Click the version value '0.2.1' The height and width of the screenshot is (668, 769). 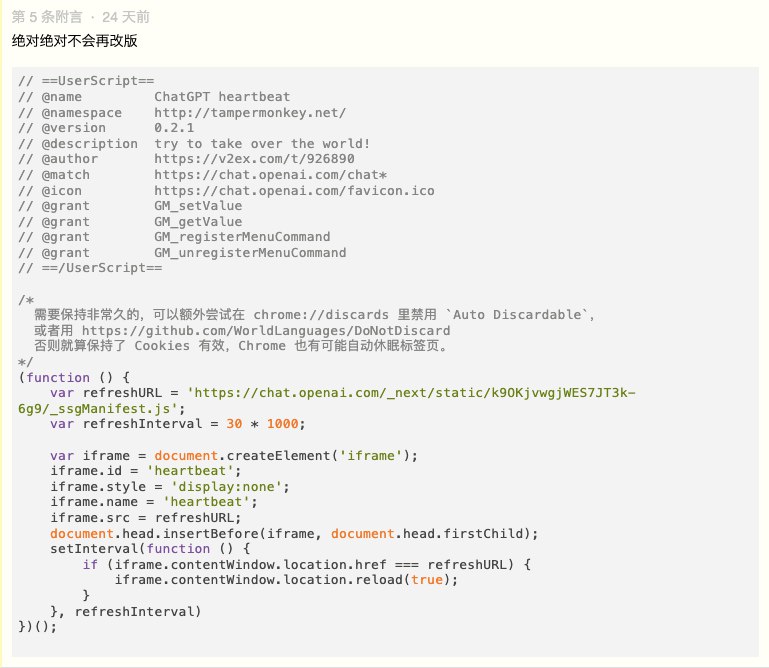click(174, 128)
